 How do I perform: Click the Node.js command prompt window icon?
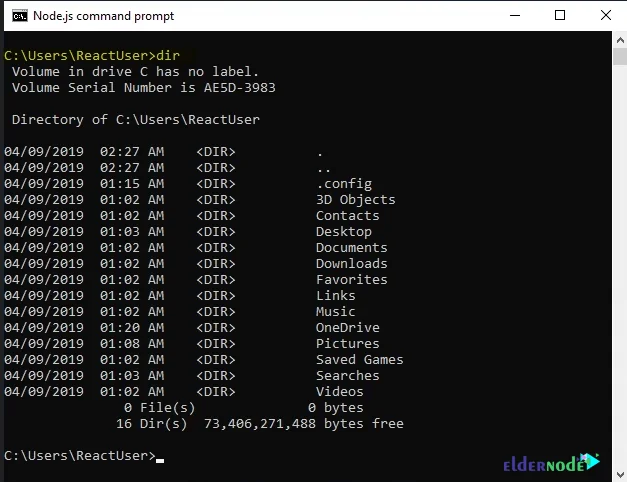(16, 15)
